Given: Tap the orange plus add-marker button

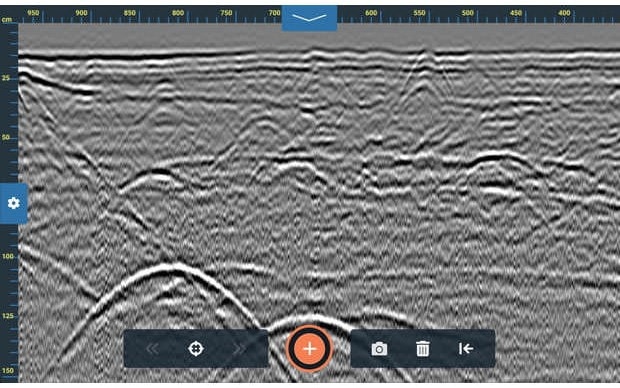Looking at the screenshot, I should (x=310, y=348).
